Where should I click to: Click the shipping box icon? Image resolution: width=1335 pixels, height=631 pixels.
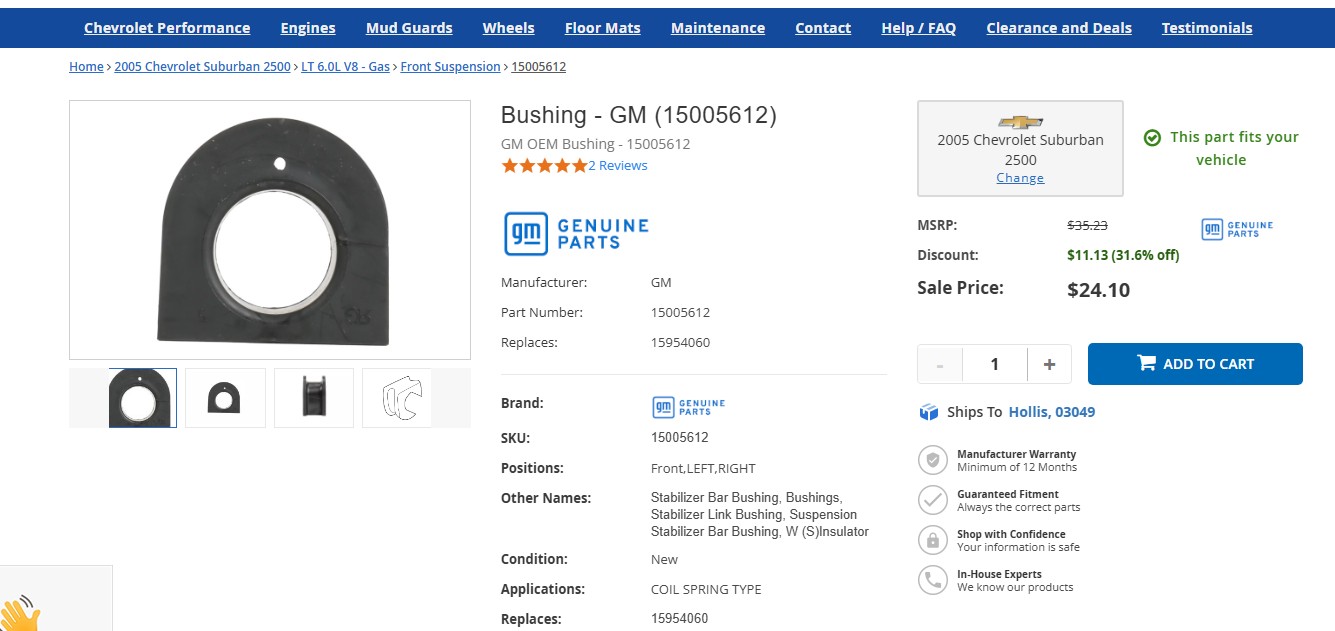(x=929, y=412)
